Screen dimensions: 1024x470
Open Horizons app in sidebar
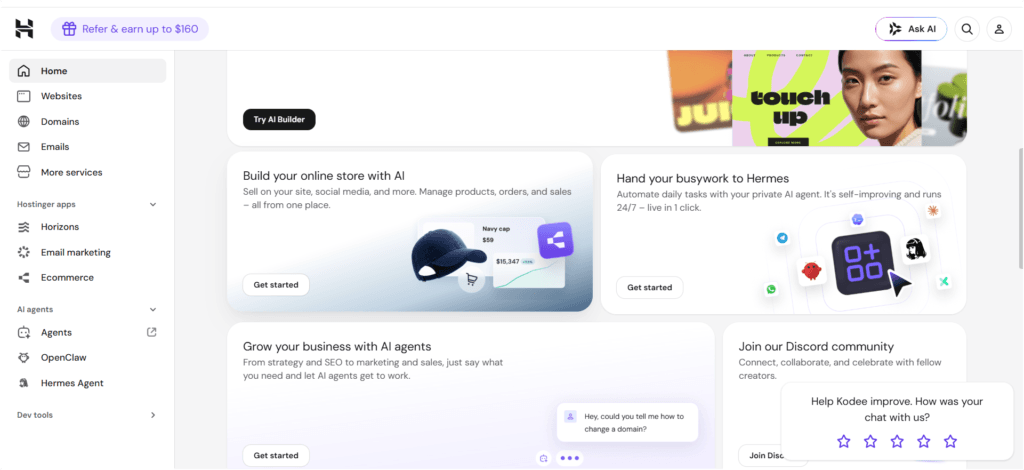tap(88, 227)
